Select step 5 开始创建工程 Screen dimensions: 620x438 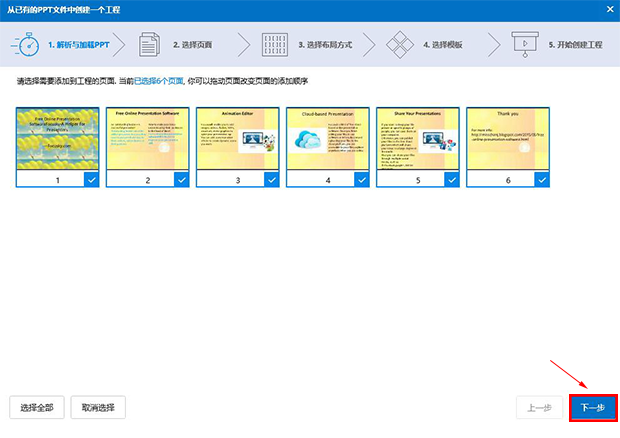(575, 45)
